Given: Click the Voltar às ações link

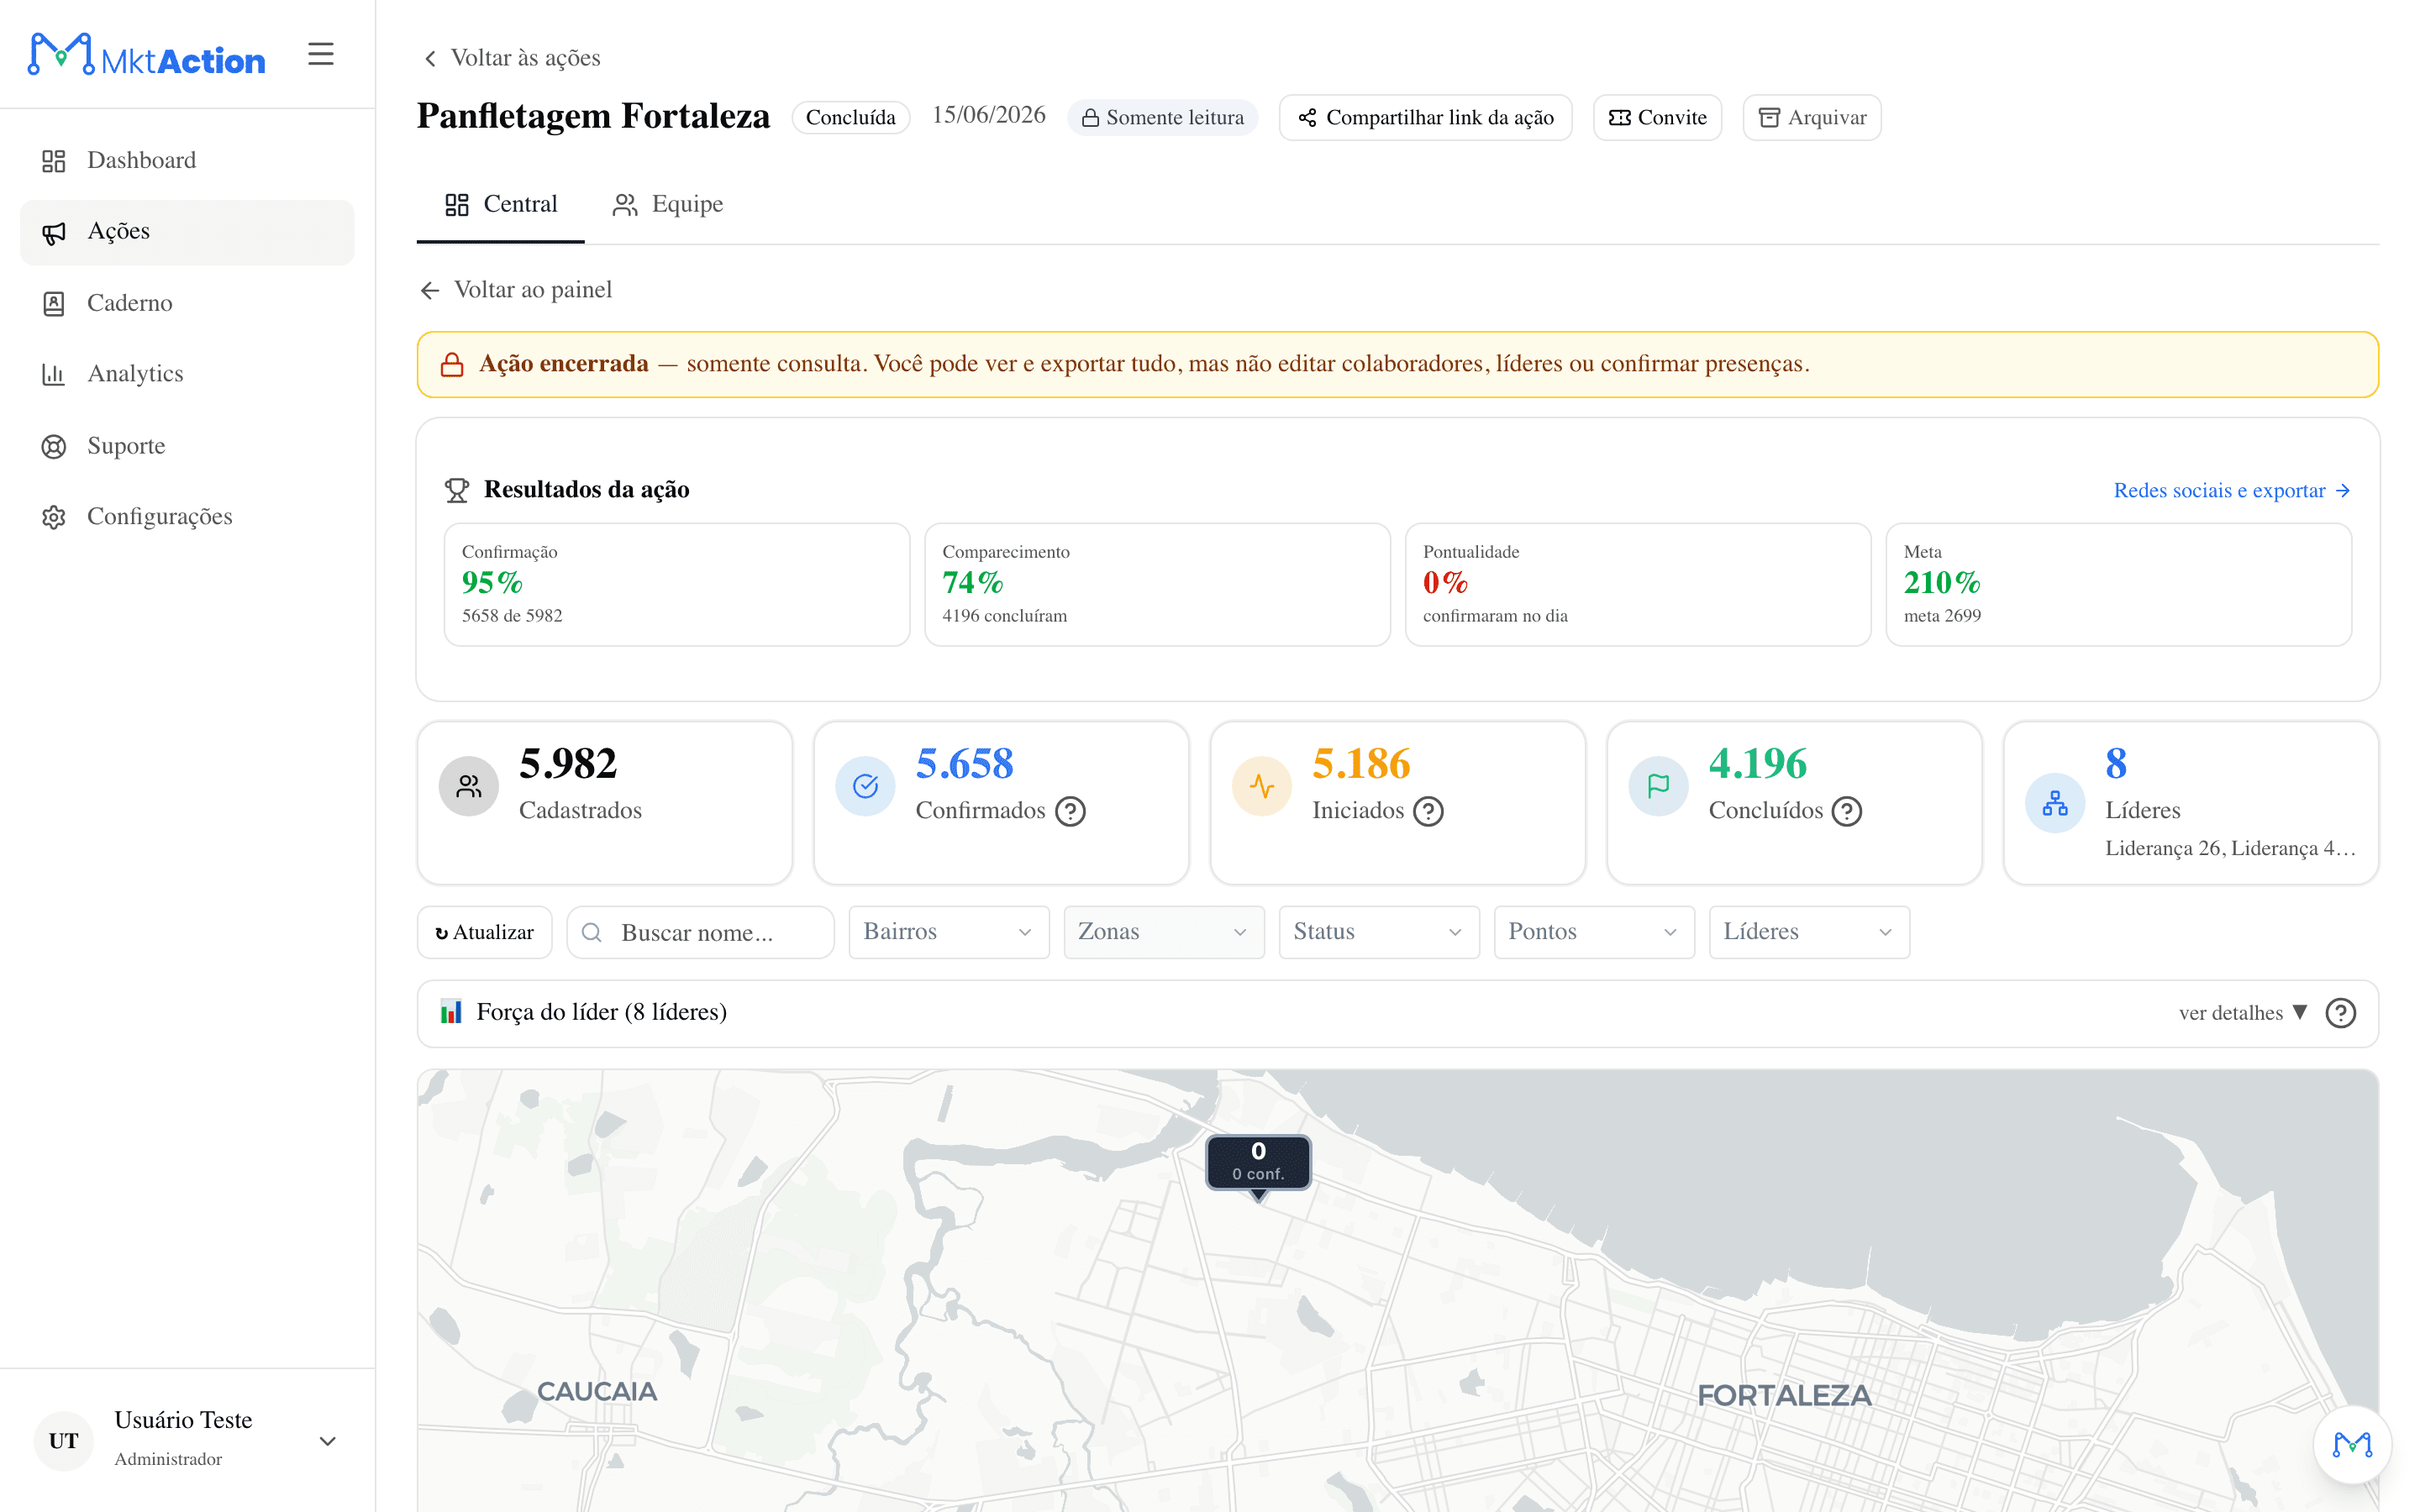Looking at the screenshot, I should 512,58.
